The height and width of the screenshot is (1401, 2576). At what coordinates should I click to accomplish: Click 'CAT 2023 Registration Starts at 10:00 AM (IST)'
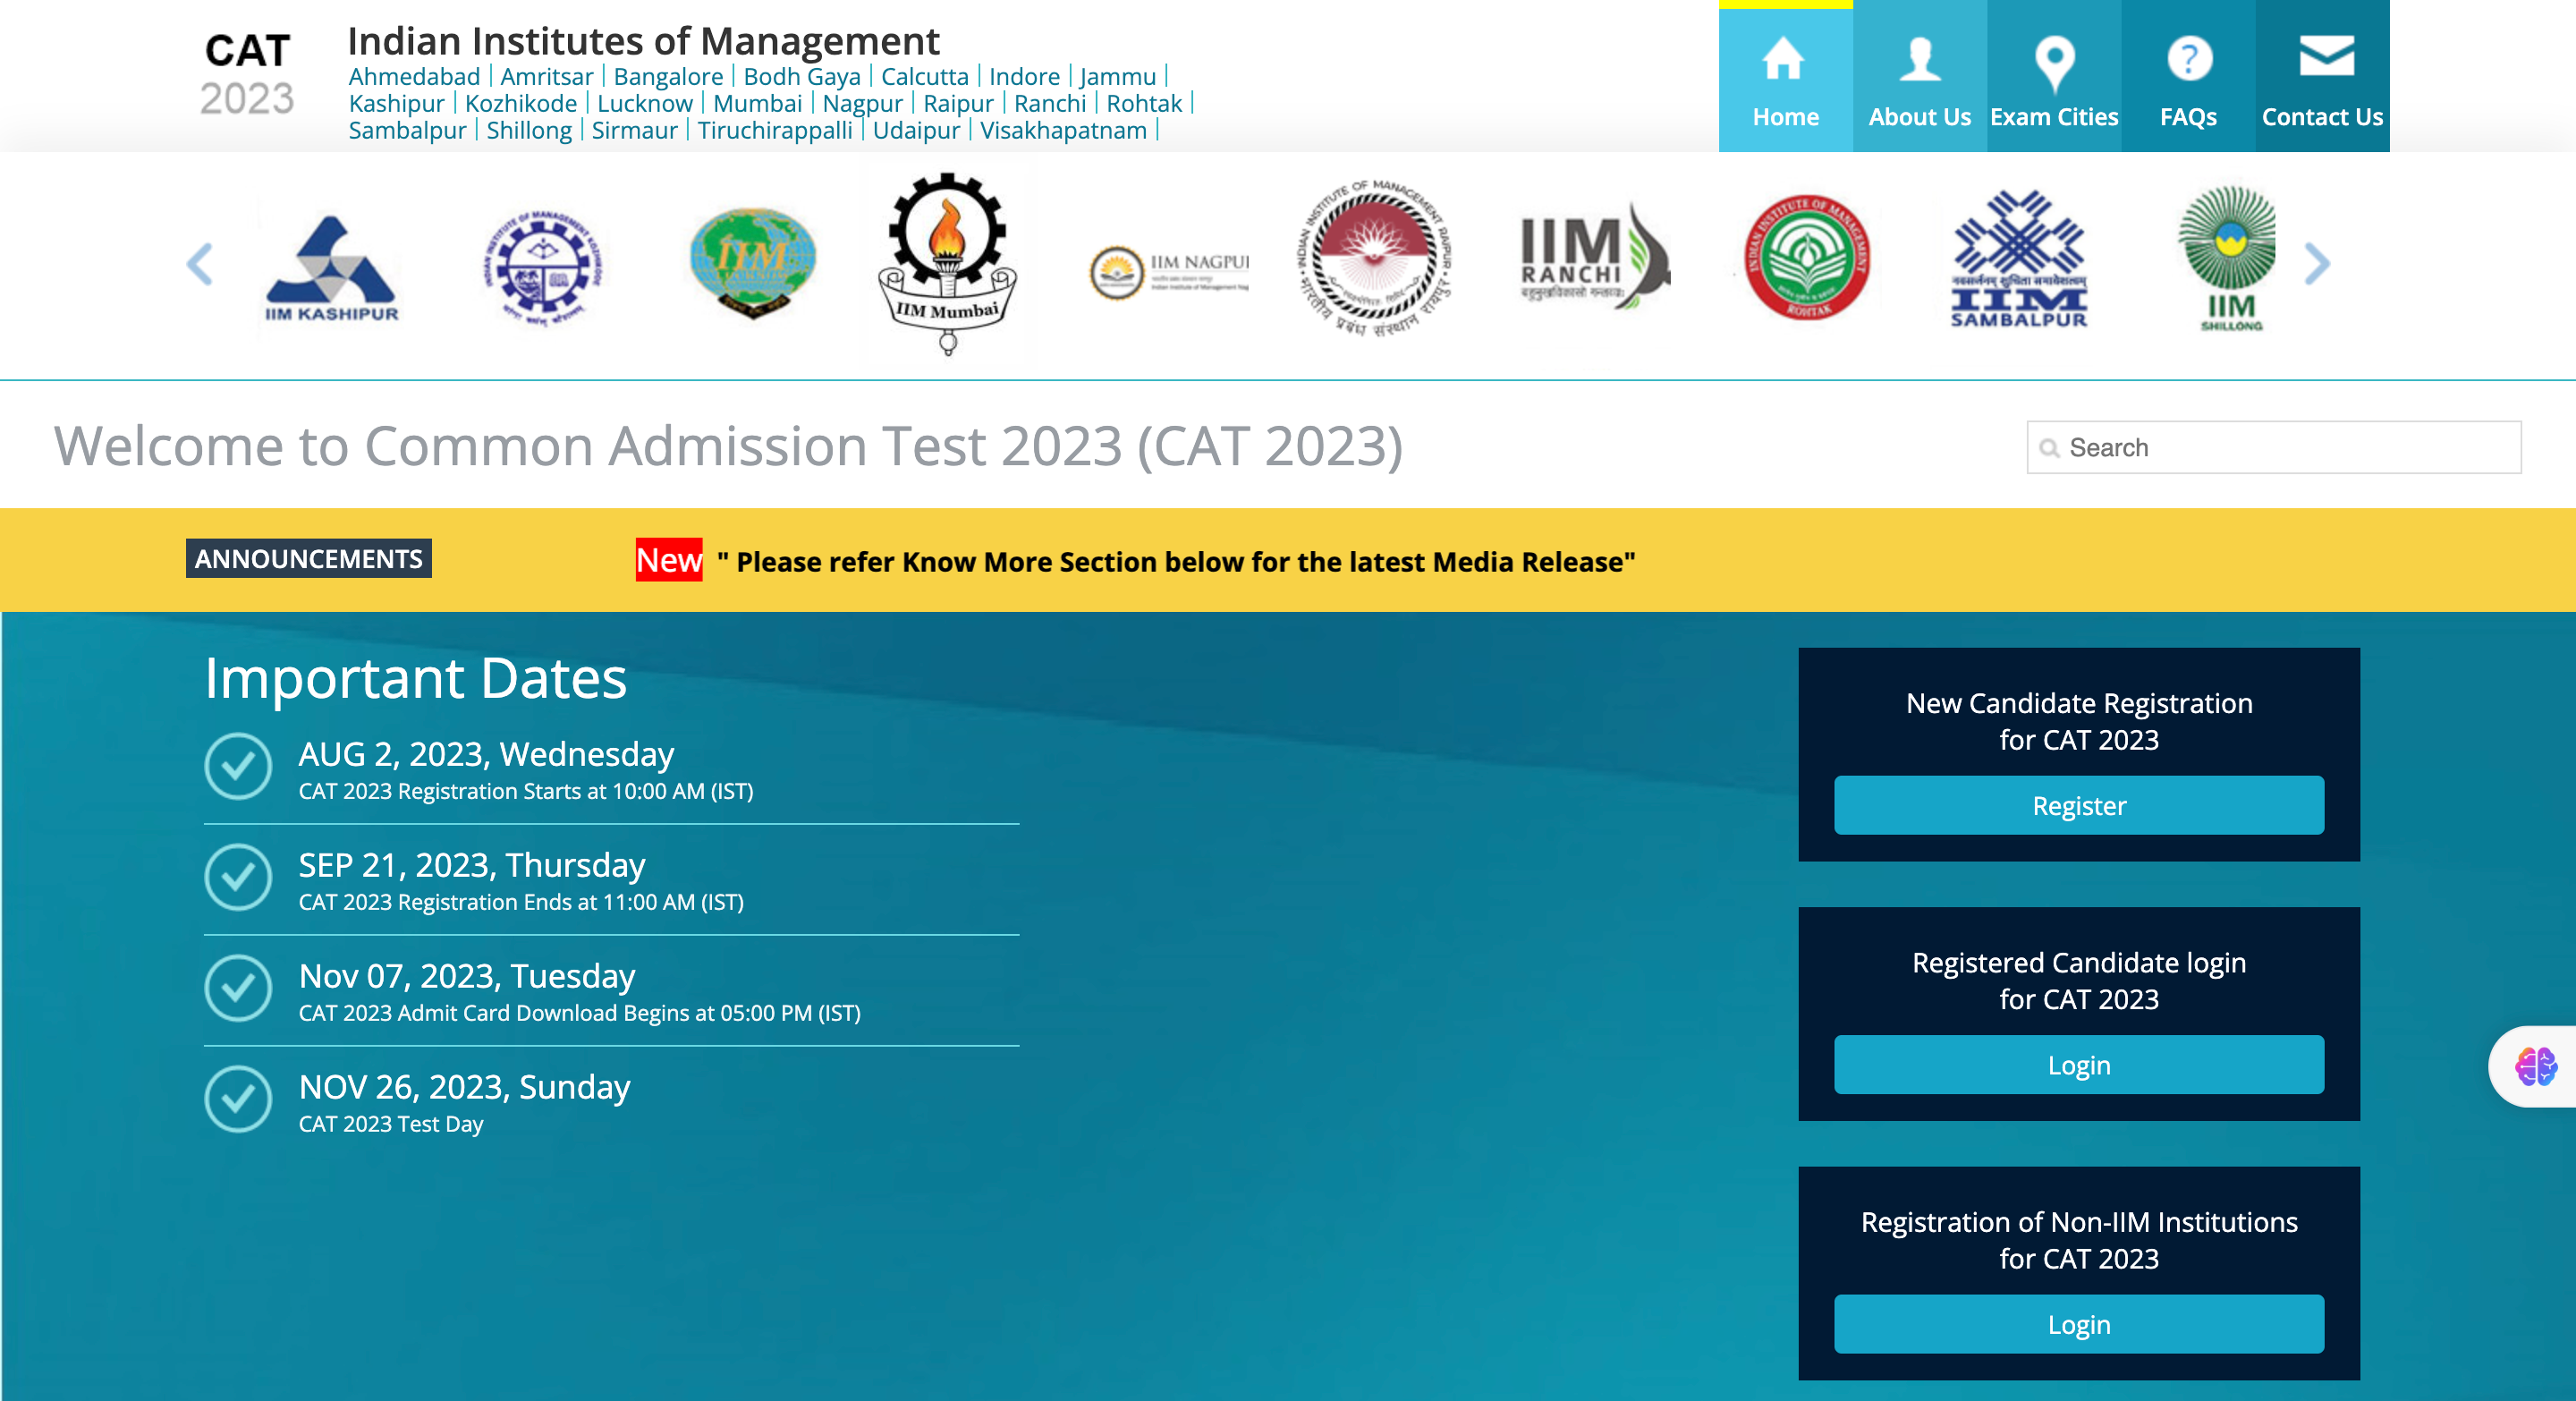526,791
